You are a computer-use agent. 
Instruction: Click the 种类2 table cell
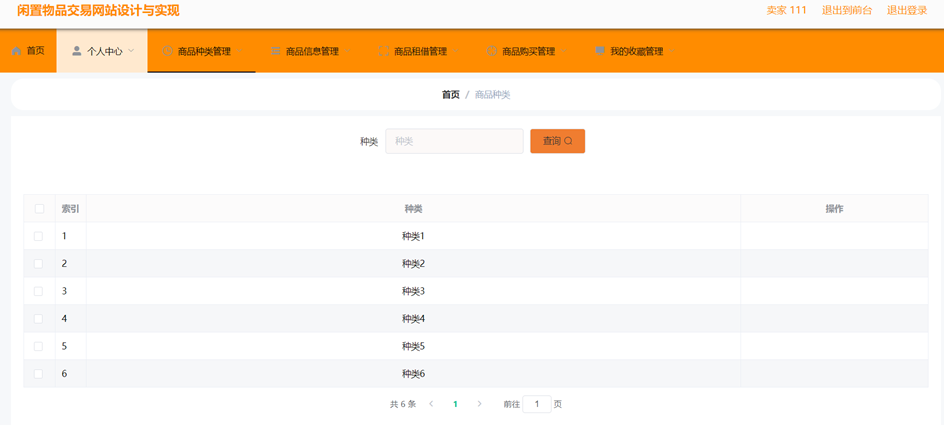click(413, 264)
